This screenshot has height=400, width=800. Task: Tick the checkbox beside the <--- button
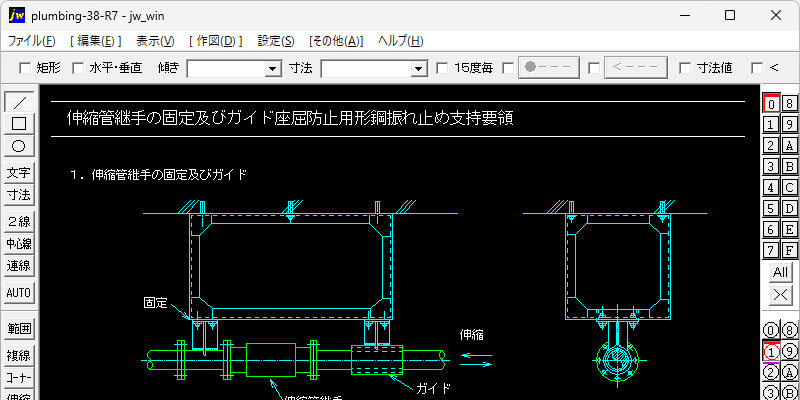coord(593,68)
